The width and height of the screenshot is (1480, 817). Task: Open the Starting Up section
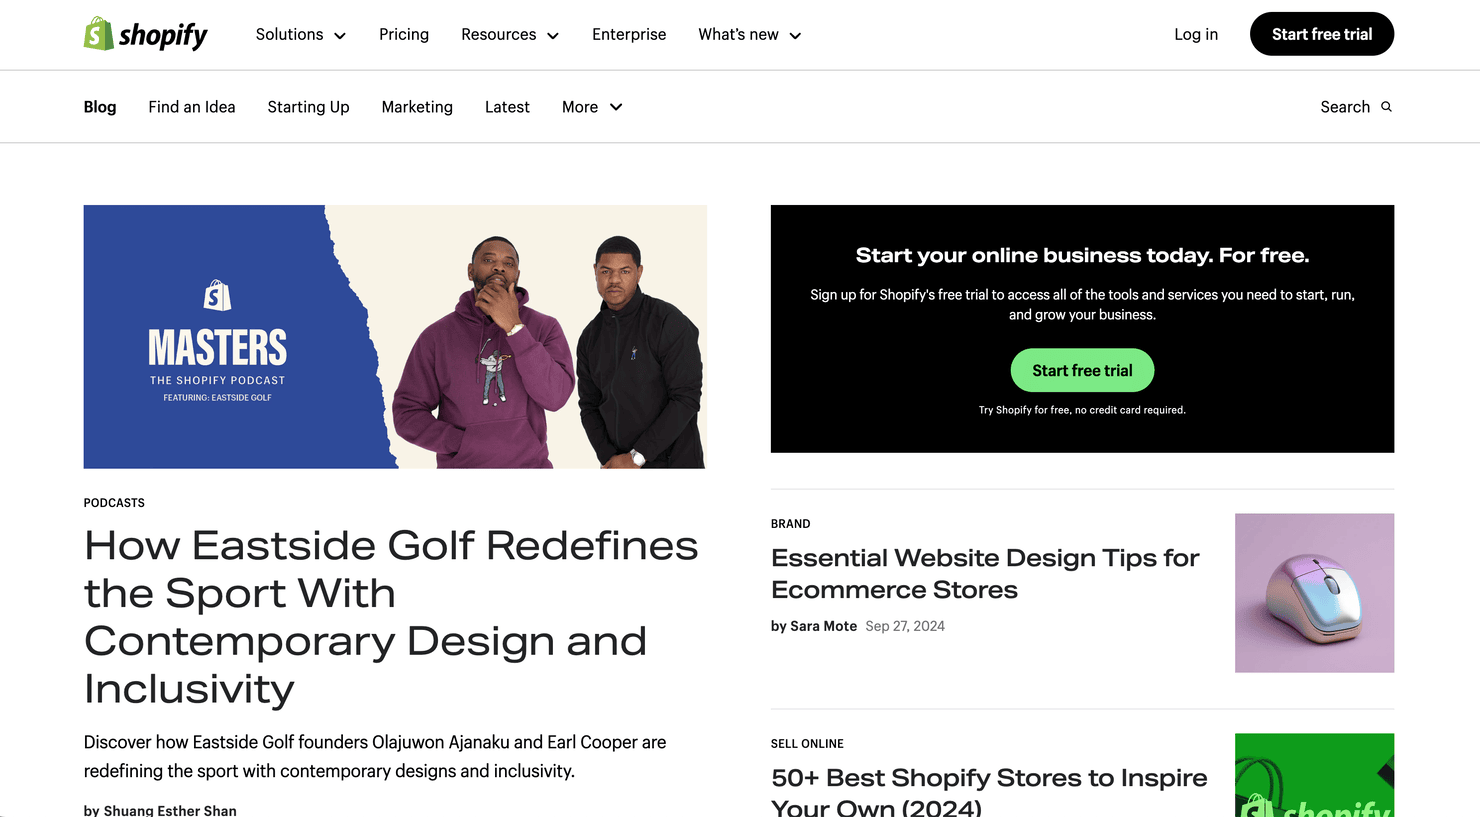pos(308,107)
